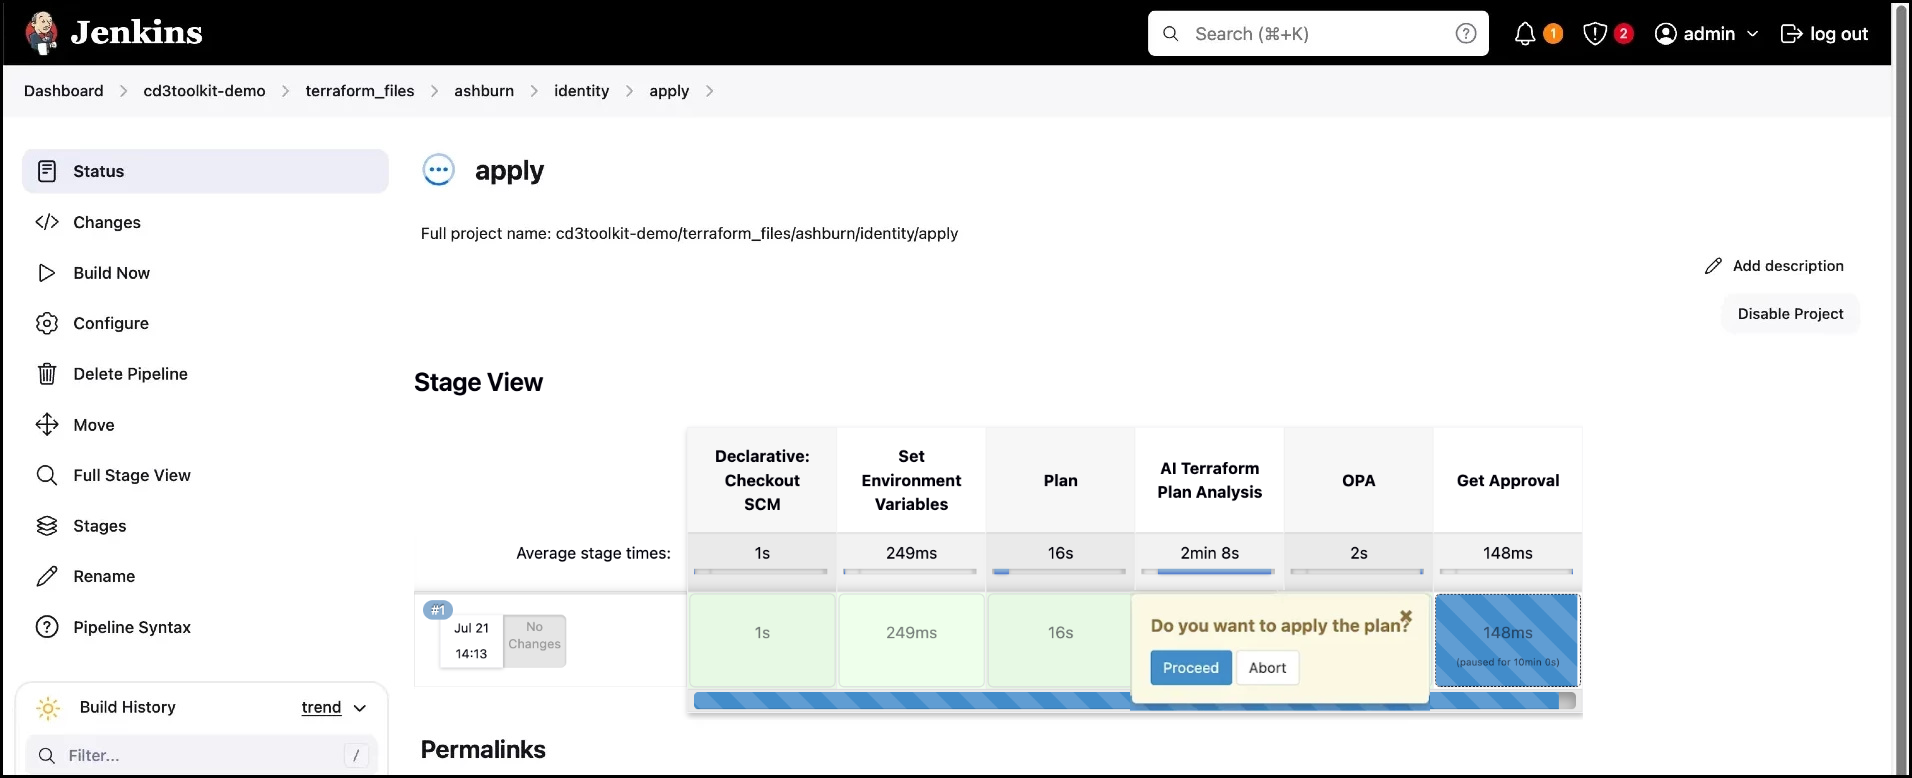This screenshot has height=778, width=1912.
Task: Open build #1 badge
Action: pyautogui.click(x=438, y=610)
